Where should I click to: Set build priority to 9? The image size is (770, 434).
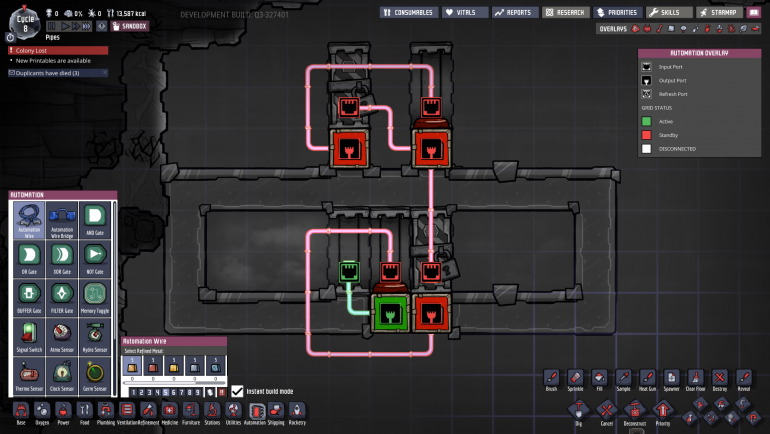(197, 392)
